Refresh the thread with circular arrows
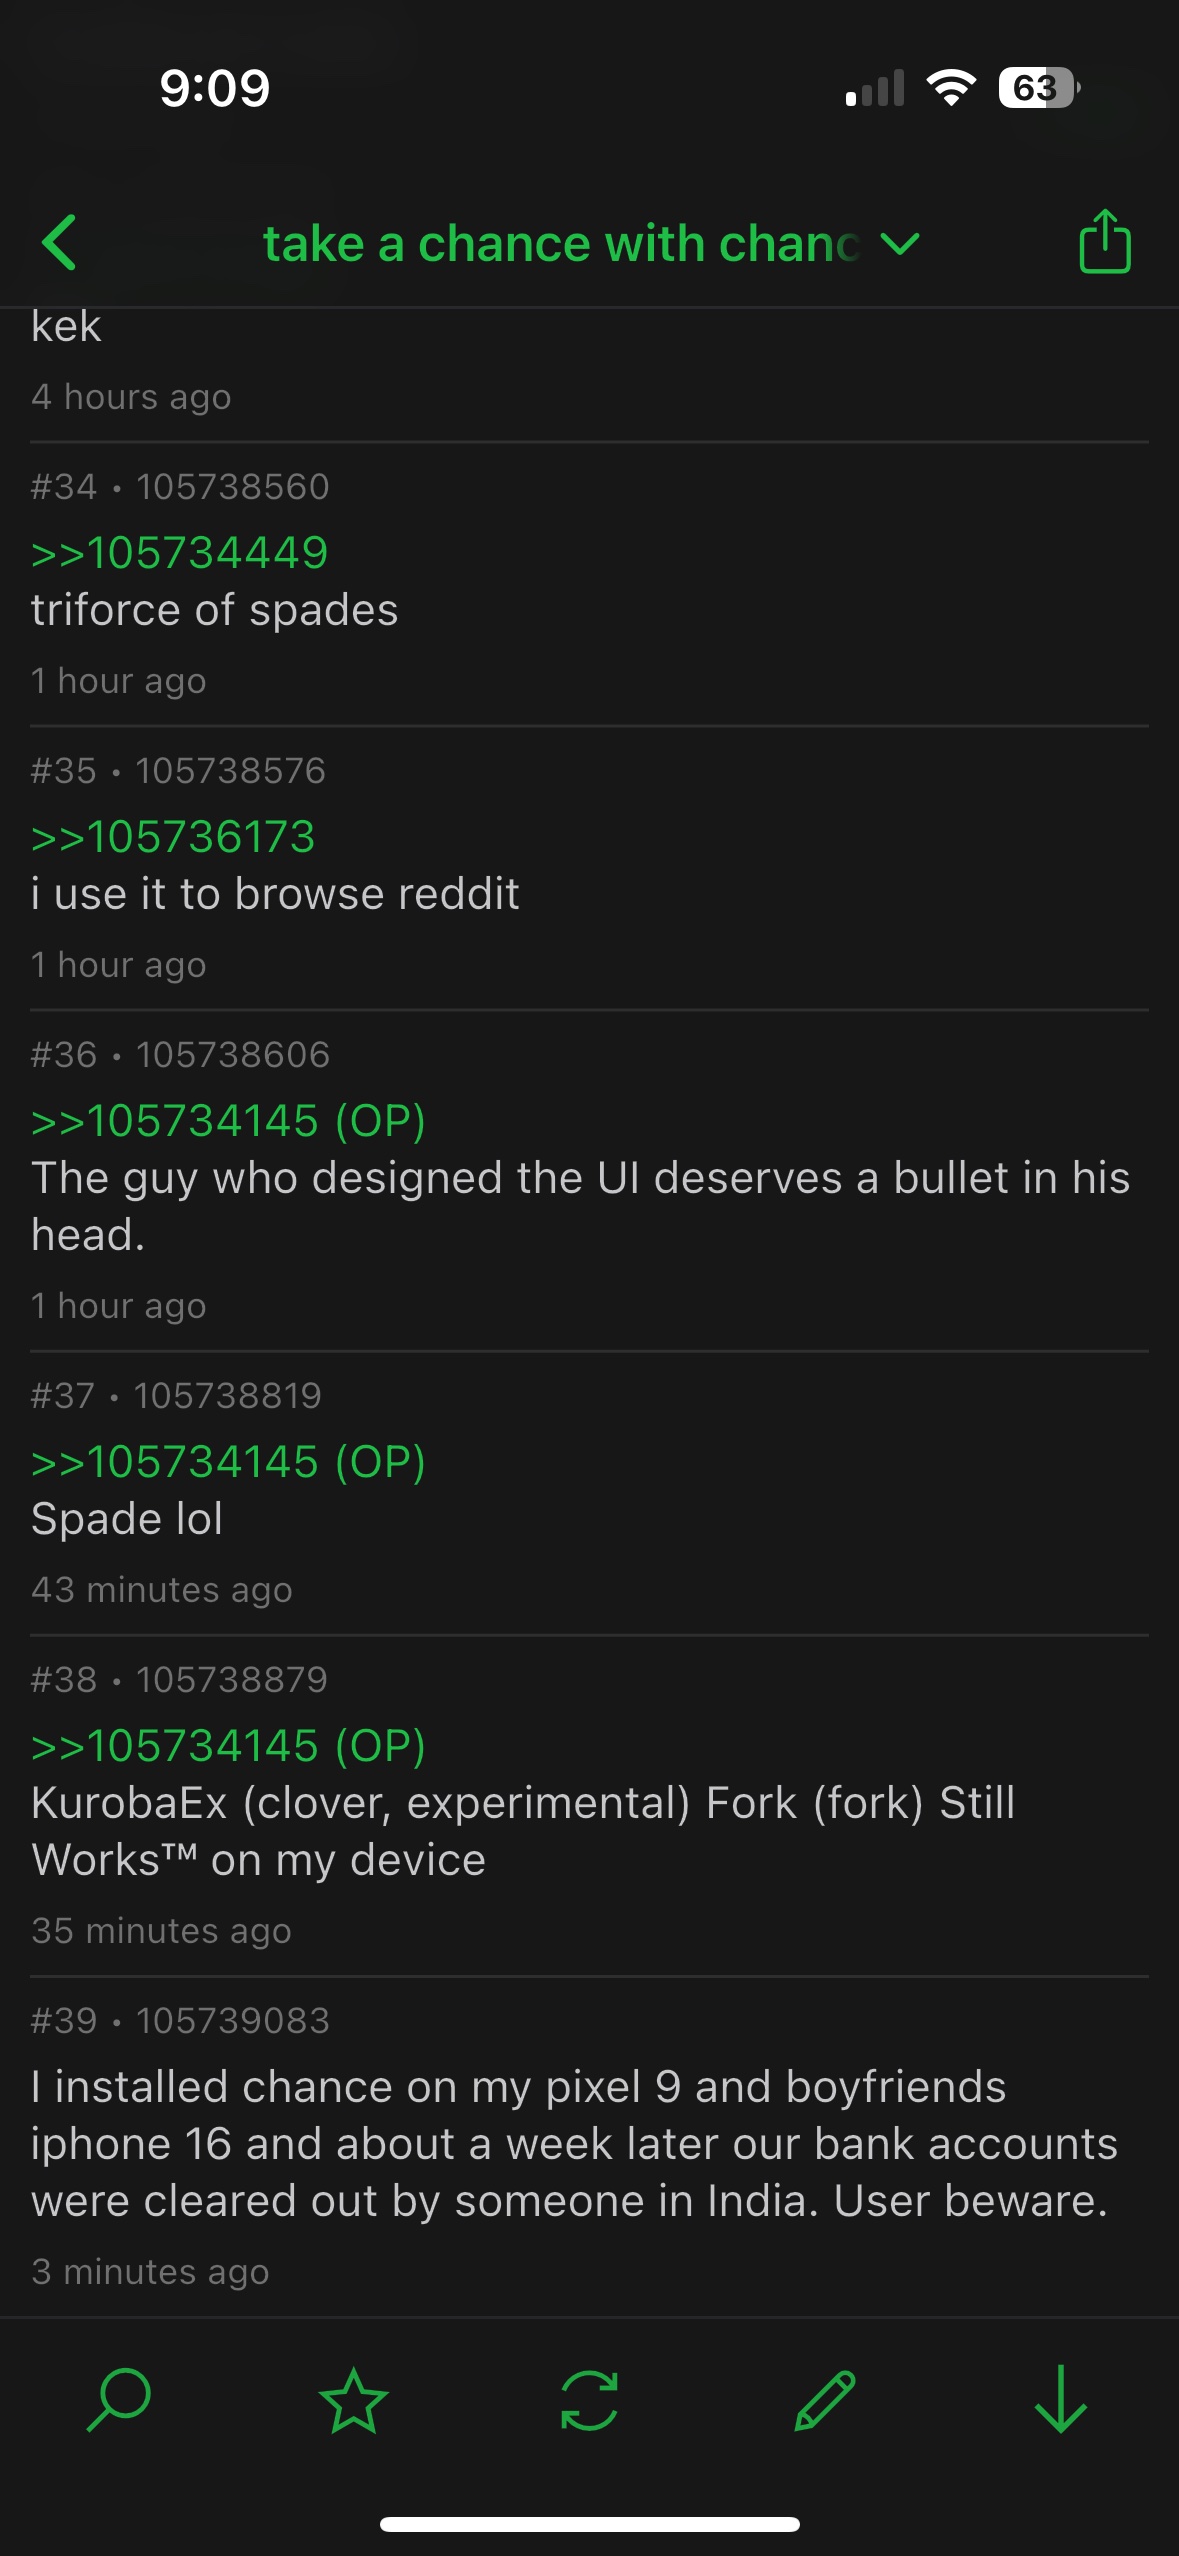This screenshot has width=1179, height=2556. [589, 2399]
